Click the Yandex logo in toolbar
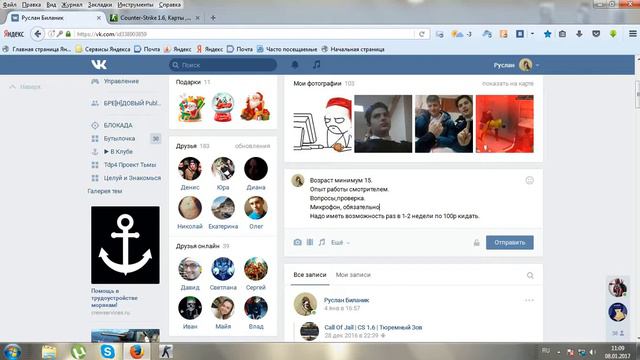Screen dimensions: 640x360 pyautogui.click(x=13, y=34)
